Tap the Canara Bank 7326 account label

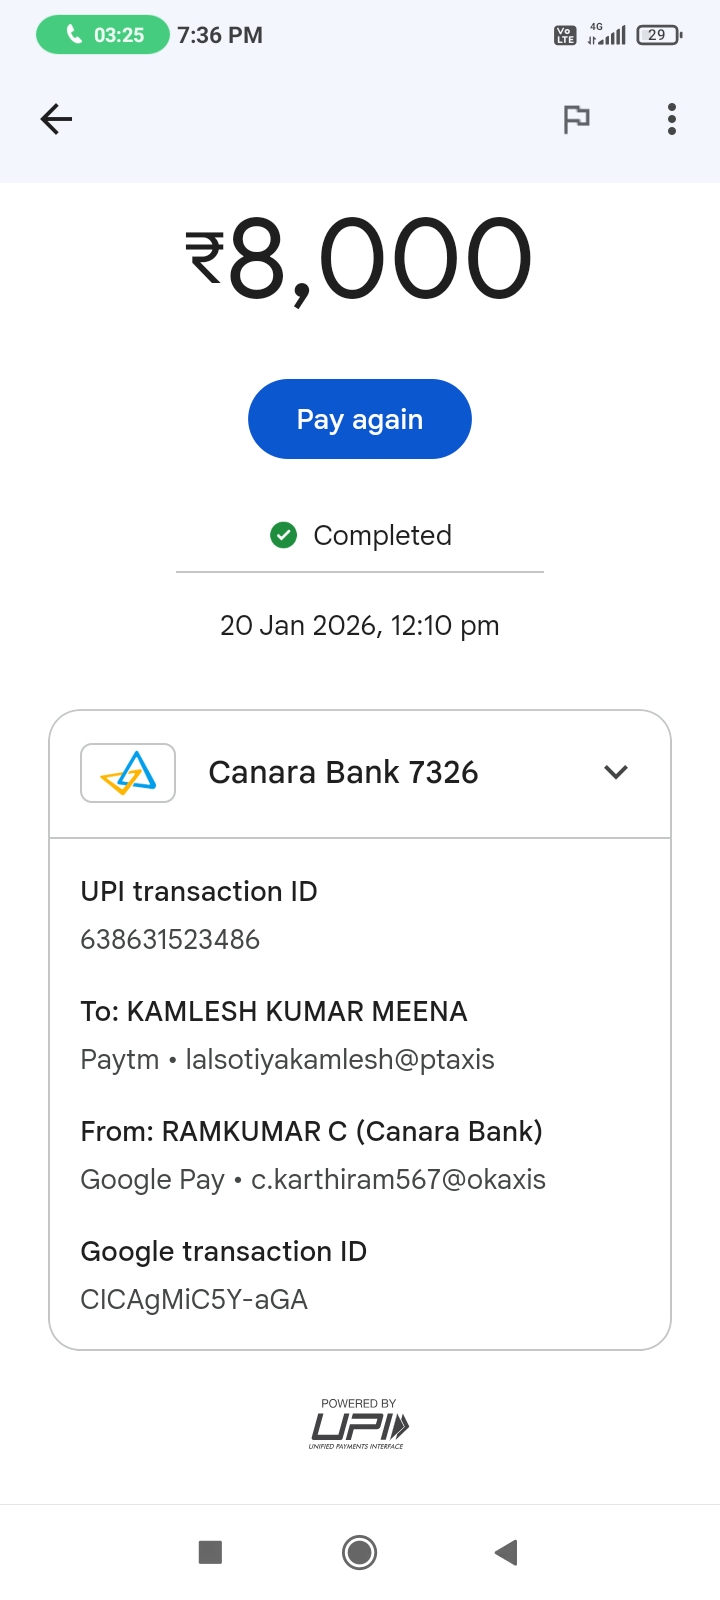click(343, 773)
